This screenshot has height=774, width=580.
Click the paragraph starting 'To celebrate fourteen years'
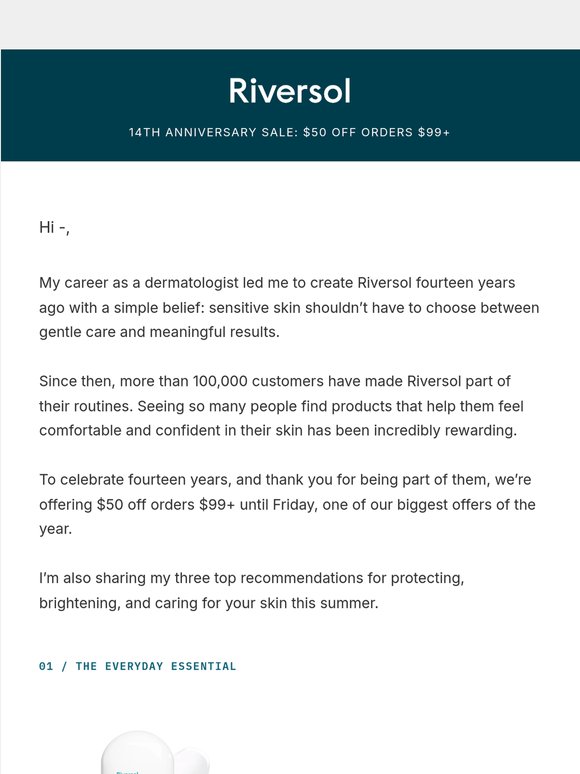click(287, 504)
